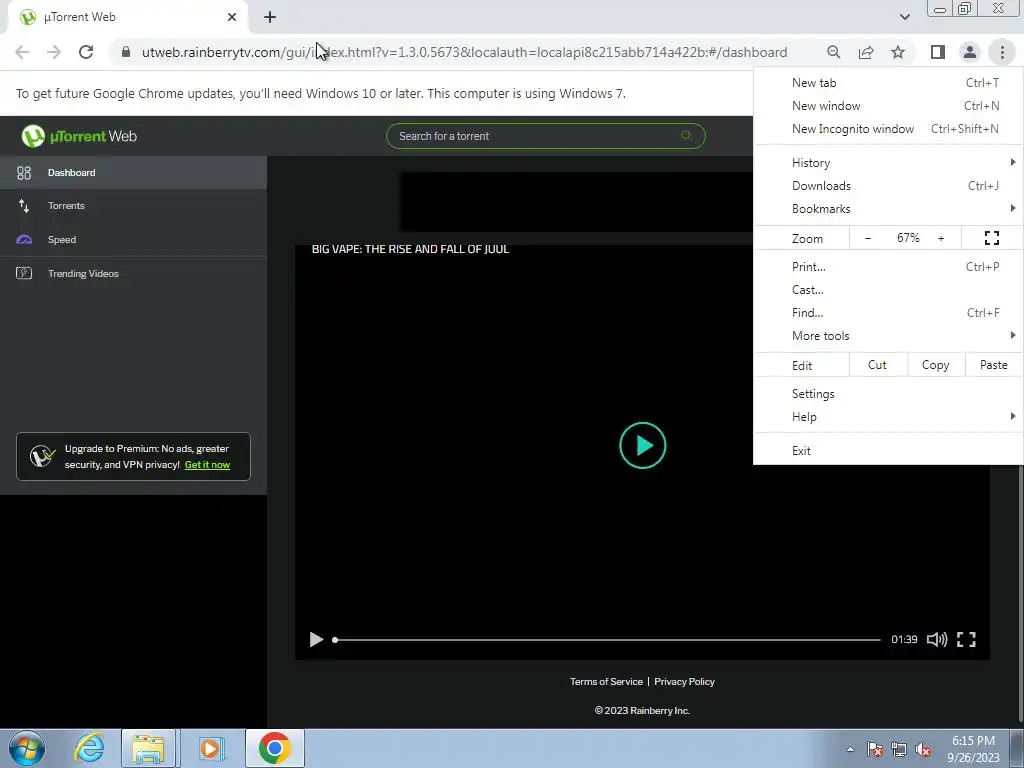Close the µTorrent Web tab

(x=232, y=18)
